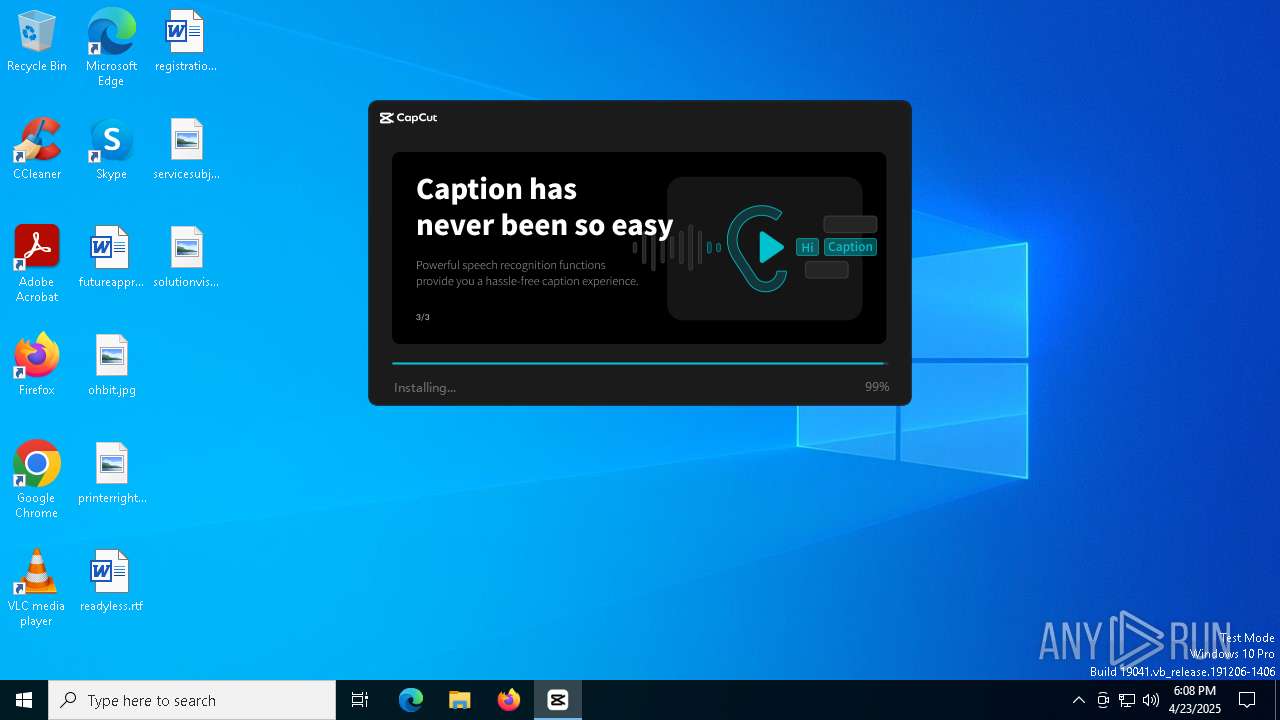Viewport: 1280px width, 720px height.
Task: Select the Skype desktop shortcut
Action: (111, 149)
